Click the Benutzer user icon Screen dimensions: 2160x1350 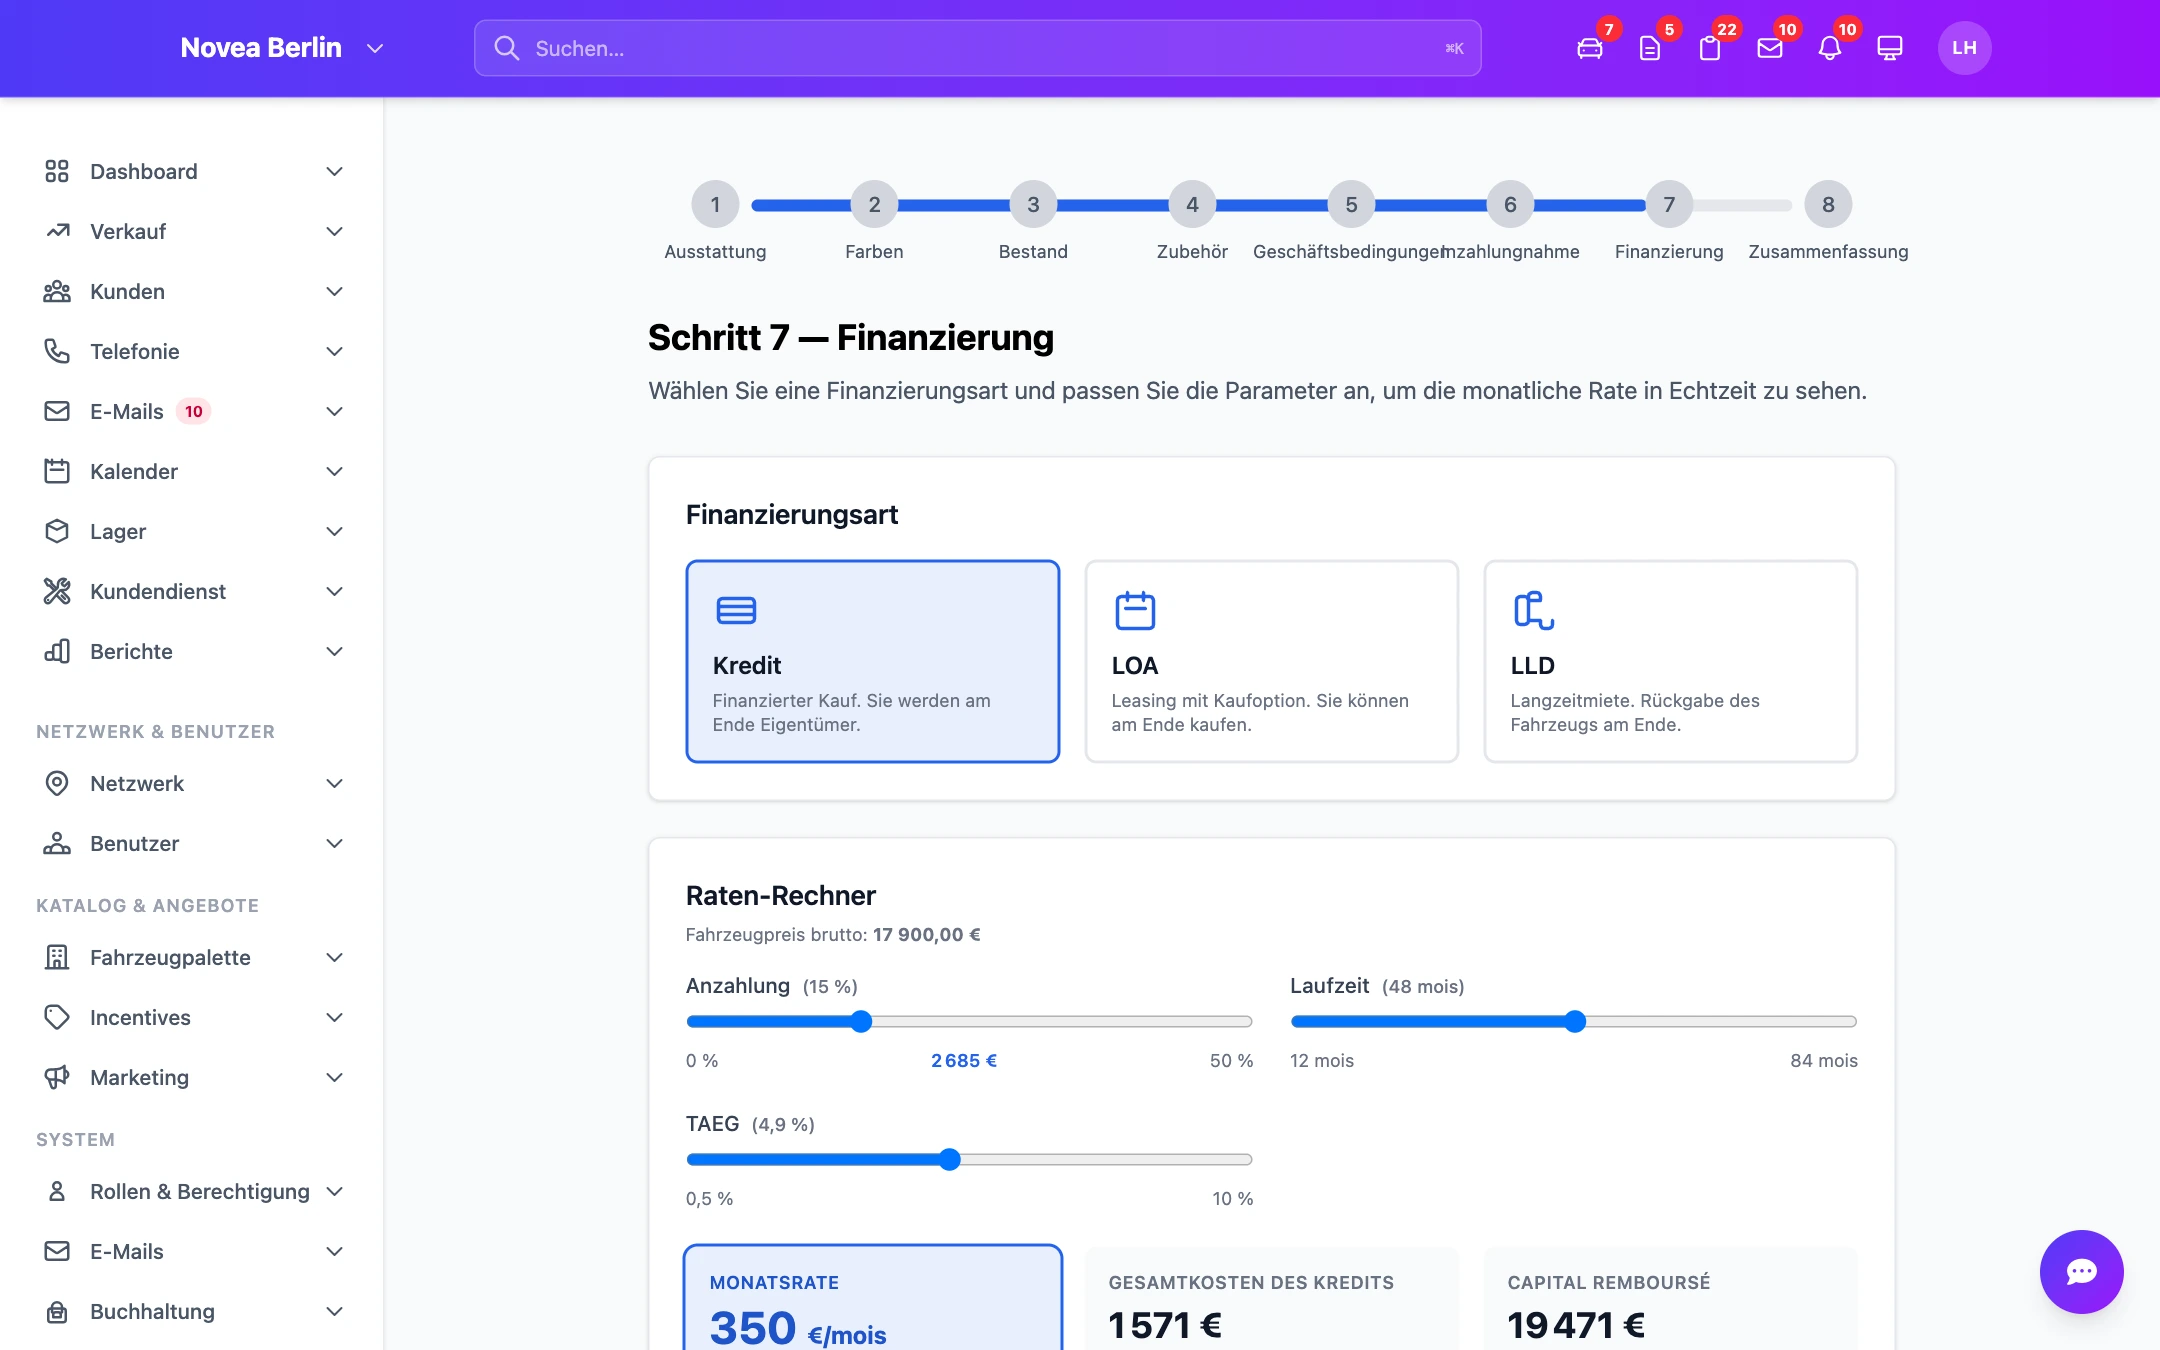[57, 843]
